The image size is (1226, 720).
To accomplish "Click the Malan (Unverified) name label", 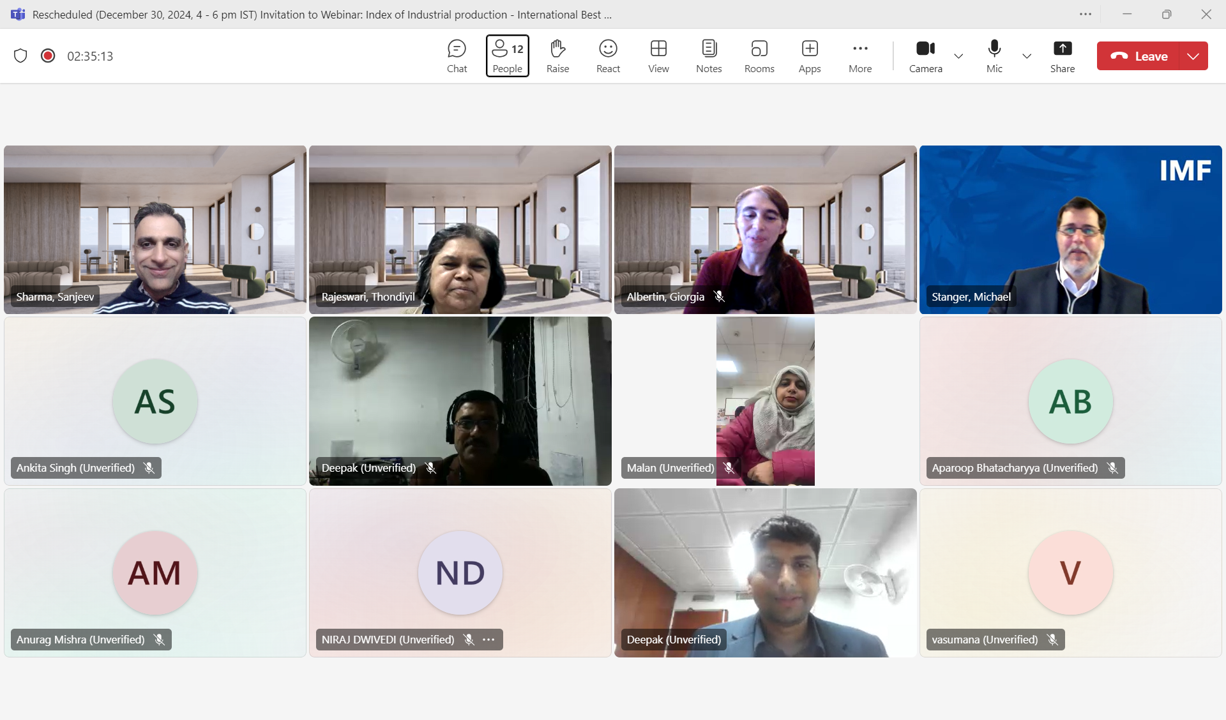I will coord(670,468).
